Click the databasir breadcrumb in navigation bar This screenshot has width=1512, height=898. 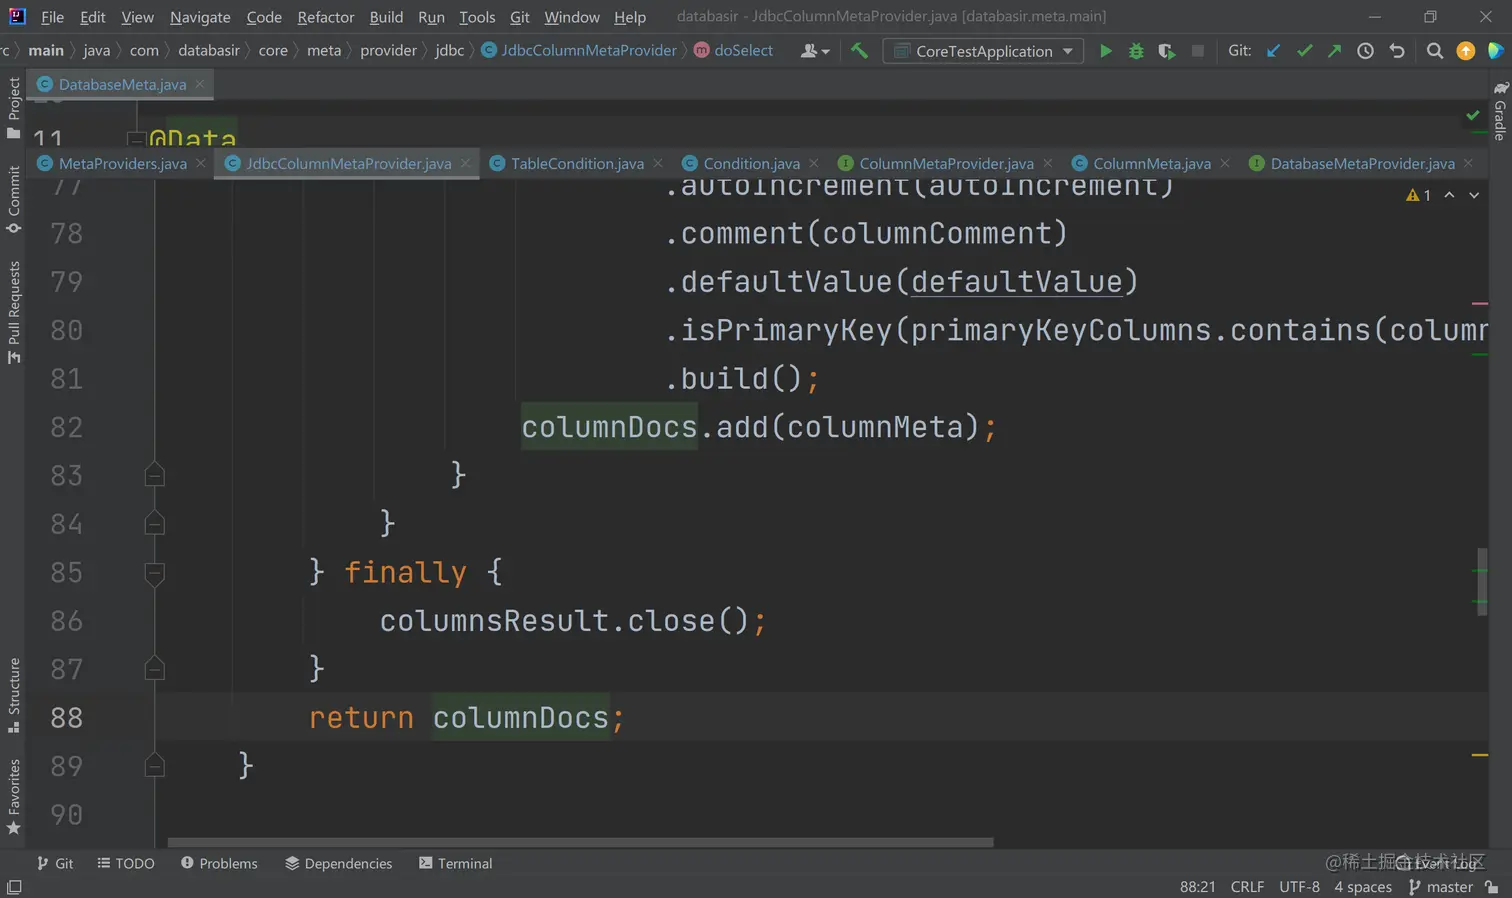point(209,50)
